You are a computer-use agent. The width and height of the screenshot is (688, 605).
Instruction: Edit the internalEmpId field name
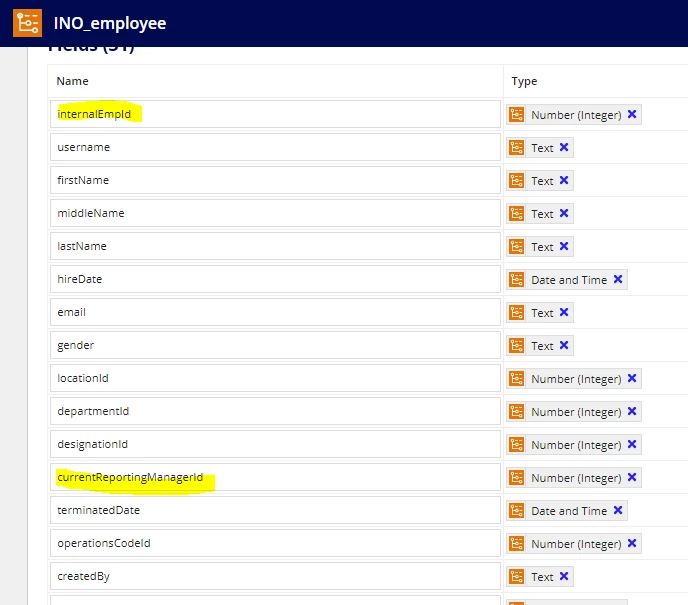click(x=275, y=114)
